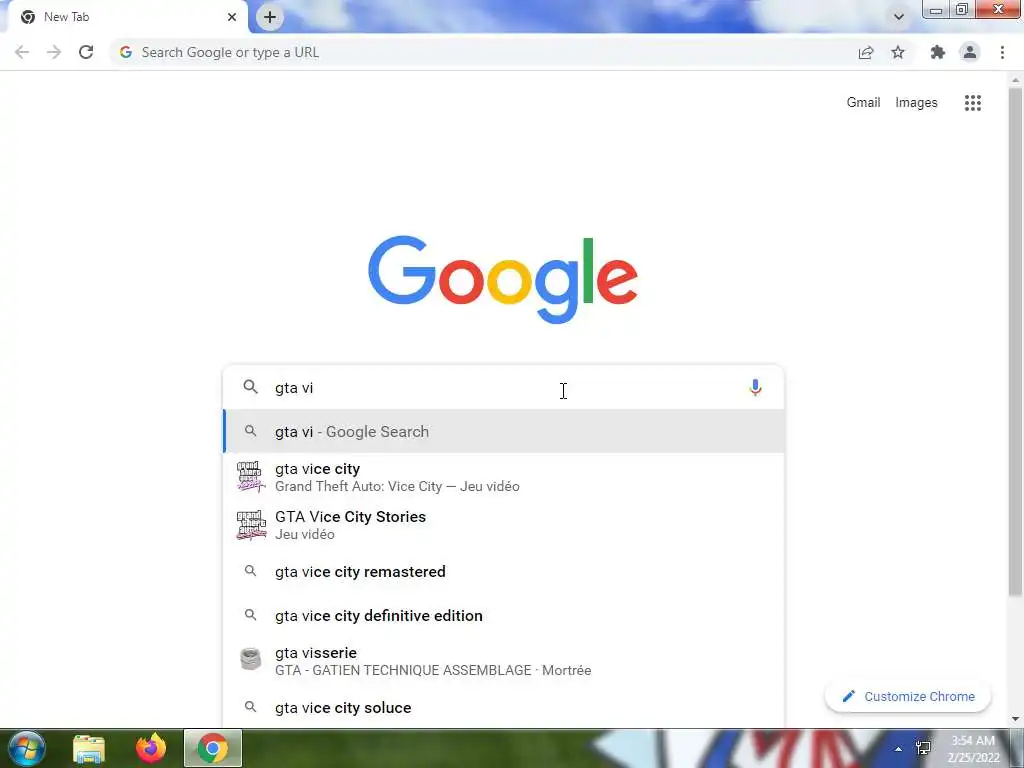Click the magnifier beside 'gta vice city definitive edition'
Screen dimensions: 1024x768
pos(250,615)
